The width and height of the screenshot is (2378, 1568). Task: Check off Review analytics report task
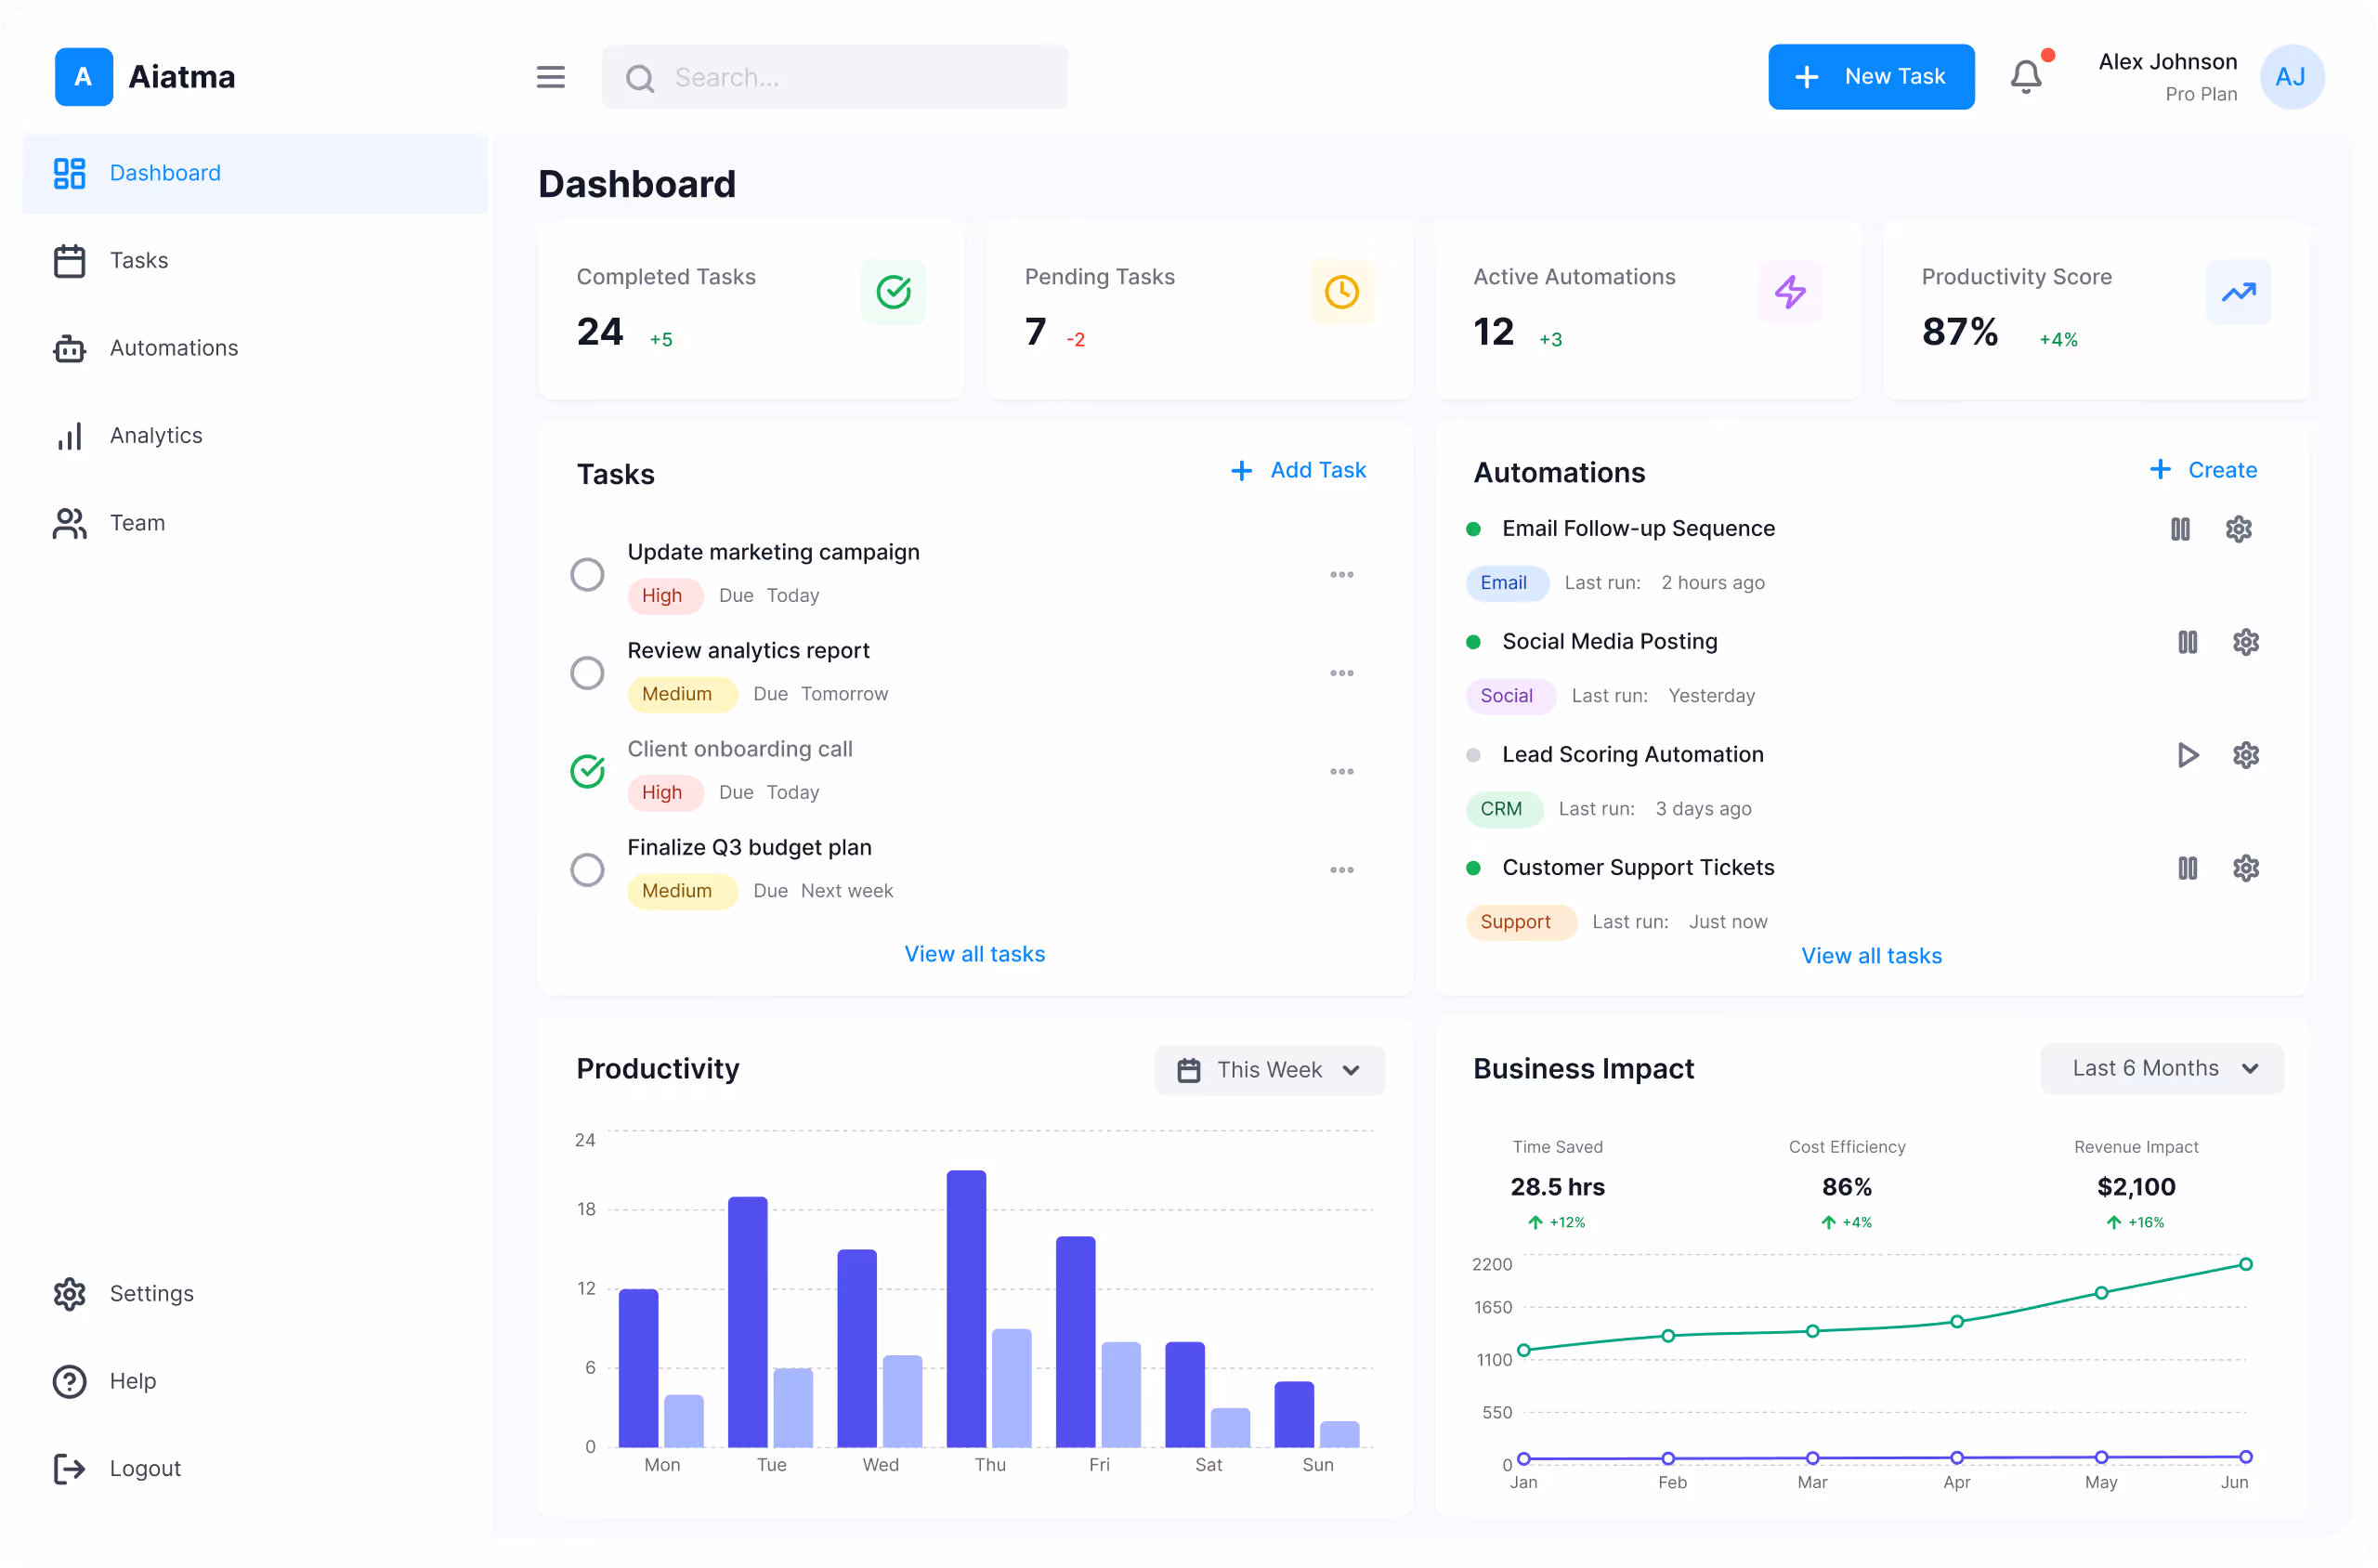point(587,673)
